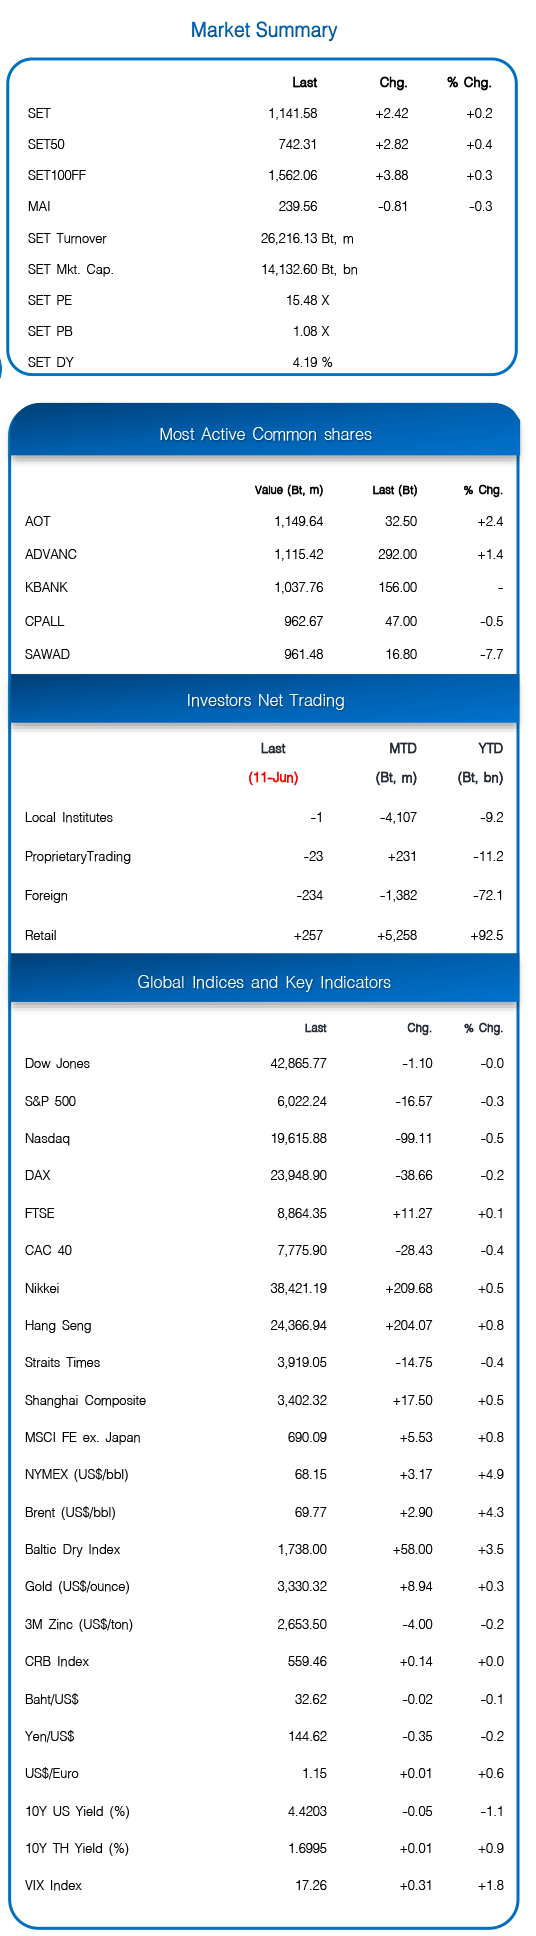Click the Market Summary title

click(264, 30)
